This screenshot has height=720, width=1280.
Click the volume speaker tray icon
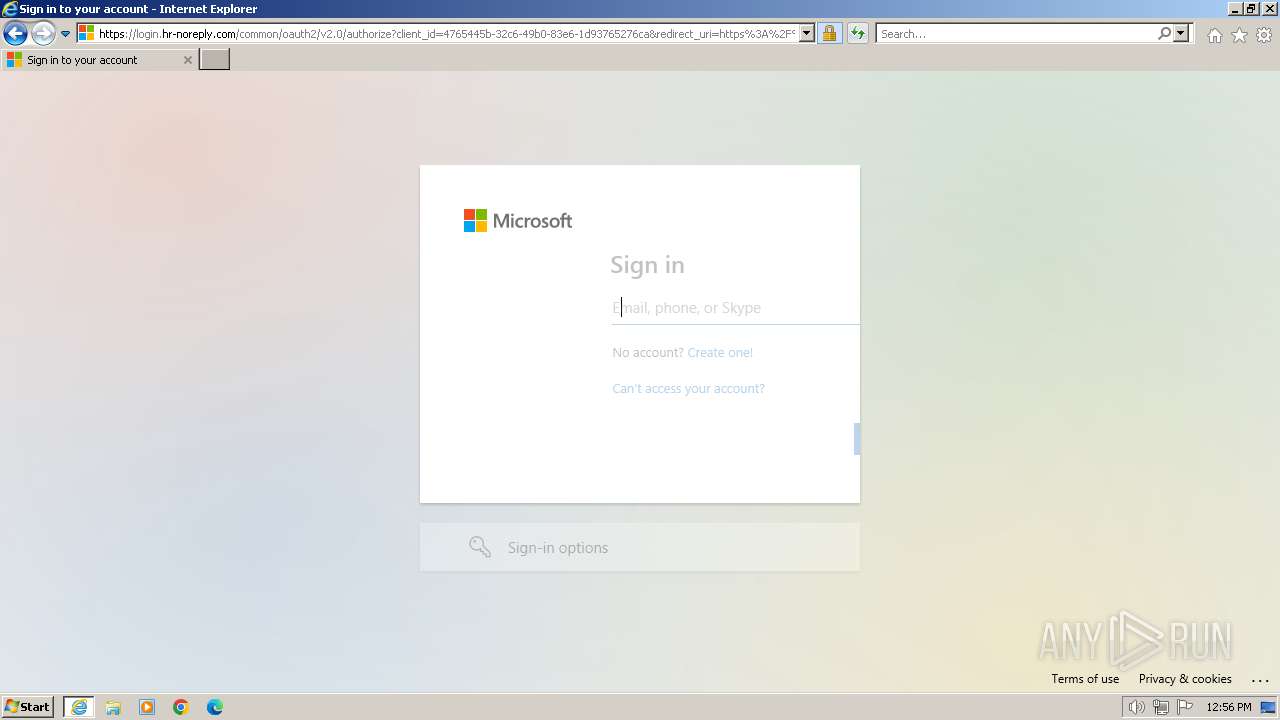(x=1136, y=707)
